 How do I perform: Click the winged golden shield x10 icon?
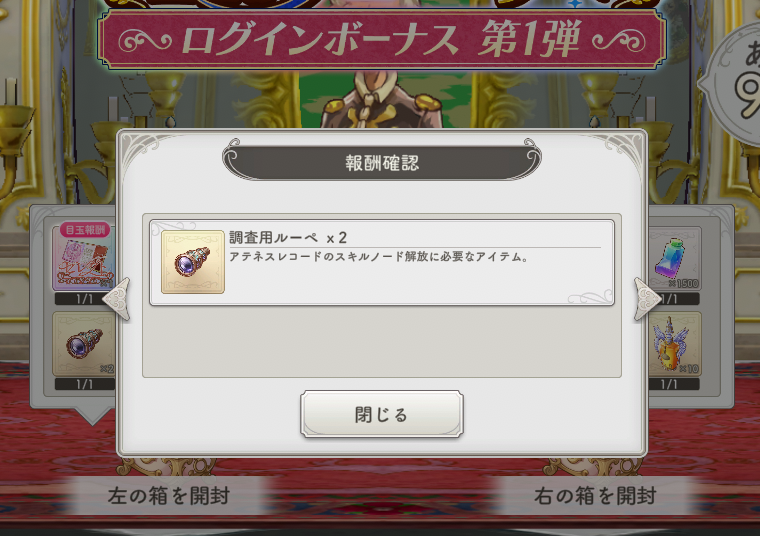[674, 344]
